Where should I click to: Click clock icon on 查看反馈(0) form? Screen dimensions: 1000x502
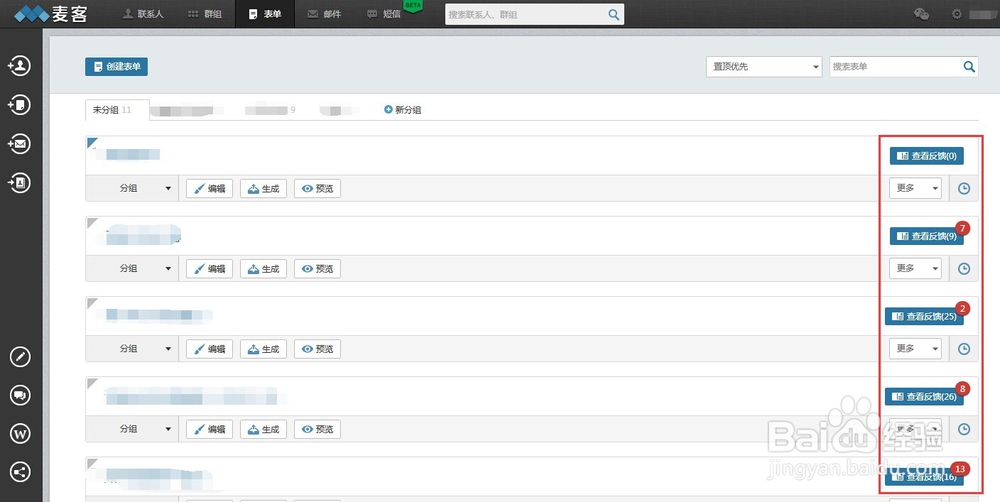point(964,189)
